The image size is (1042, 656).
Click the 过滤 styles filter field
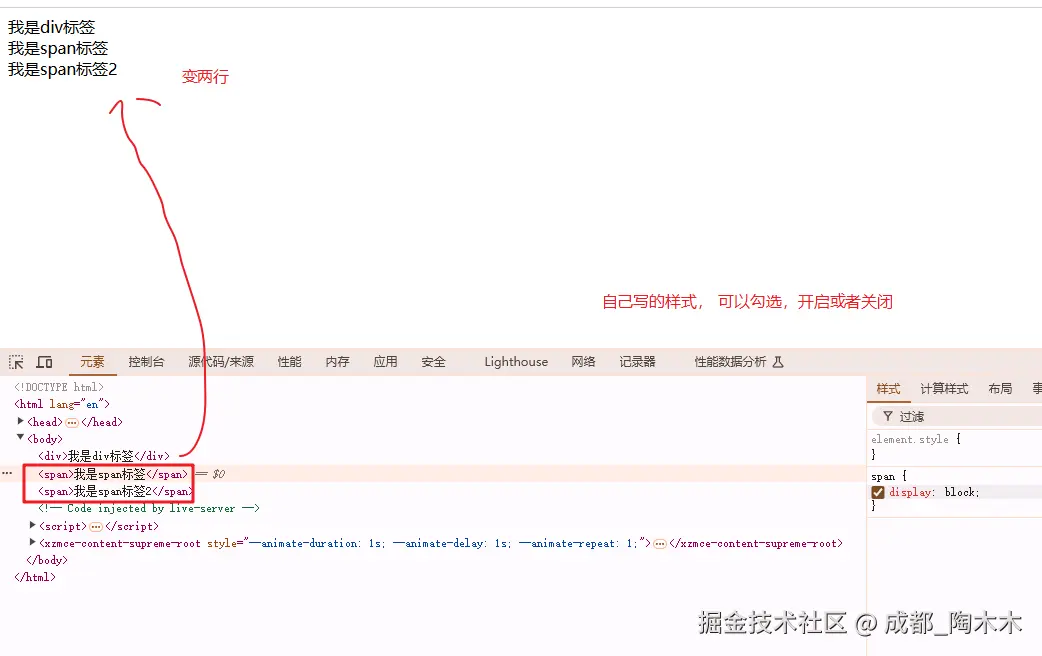point(957,417)
